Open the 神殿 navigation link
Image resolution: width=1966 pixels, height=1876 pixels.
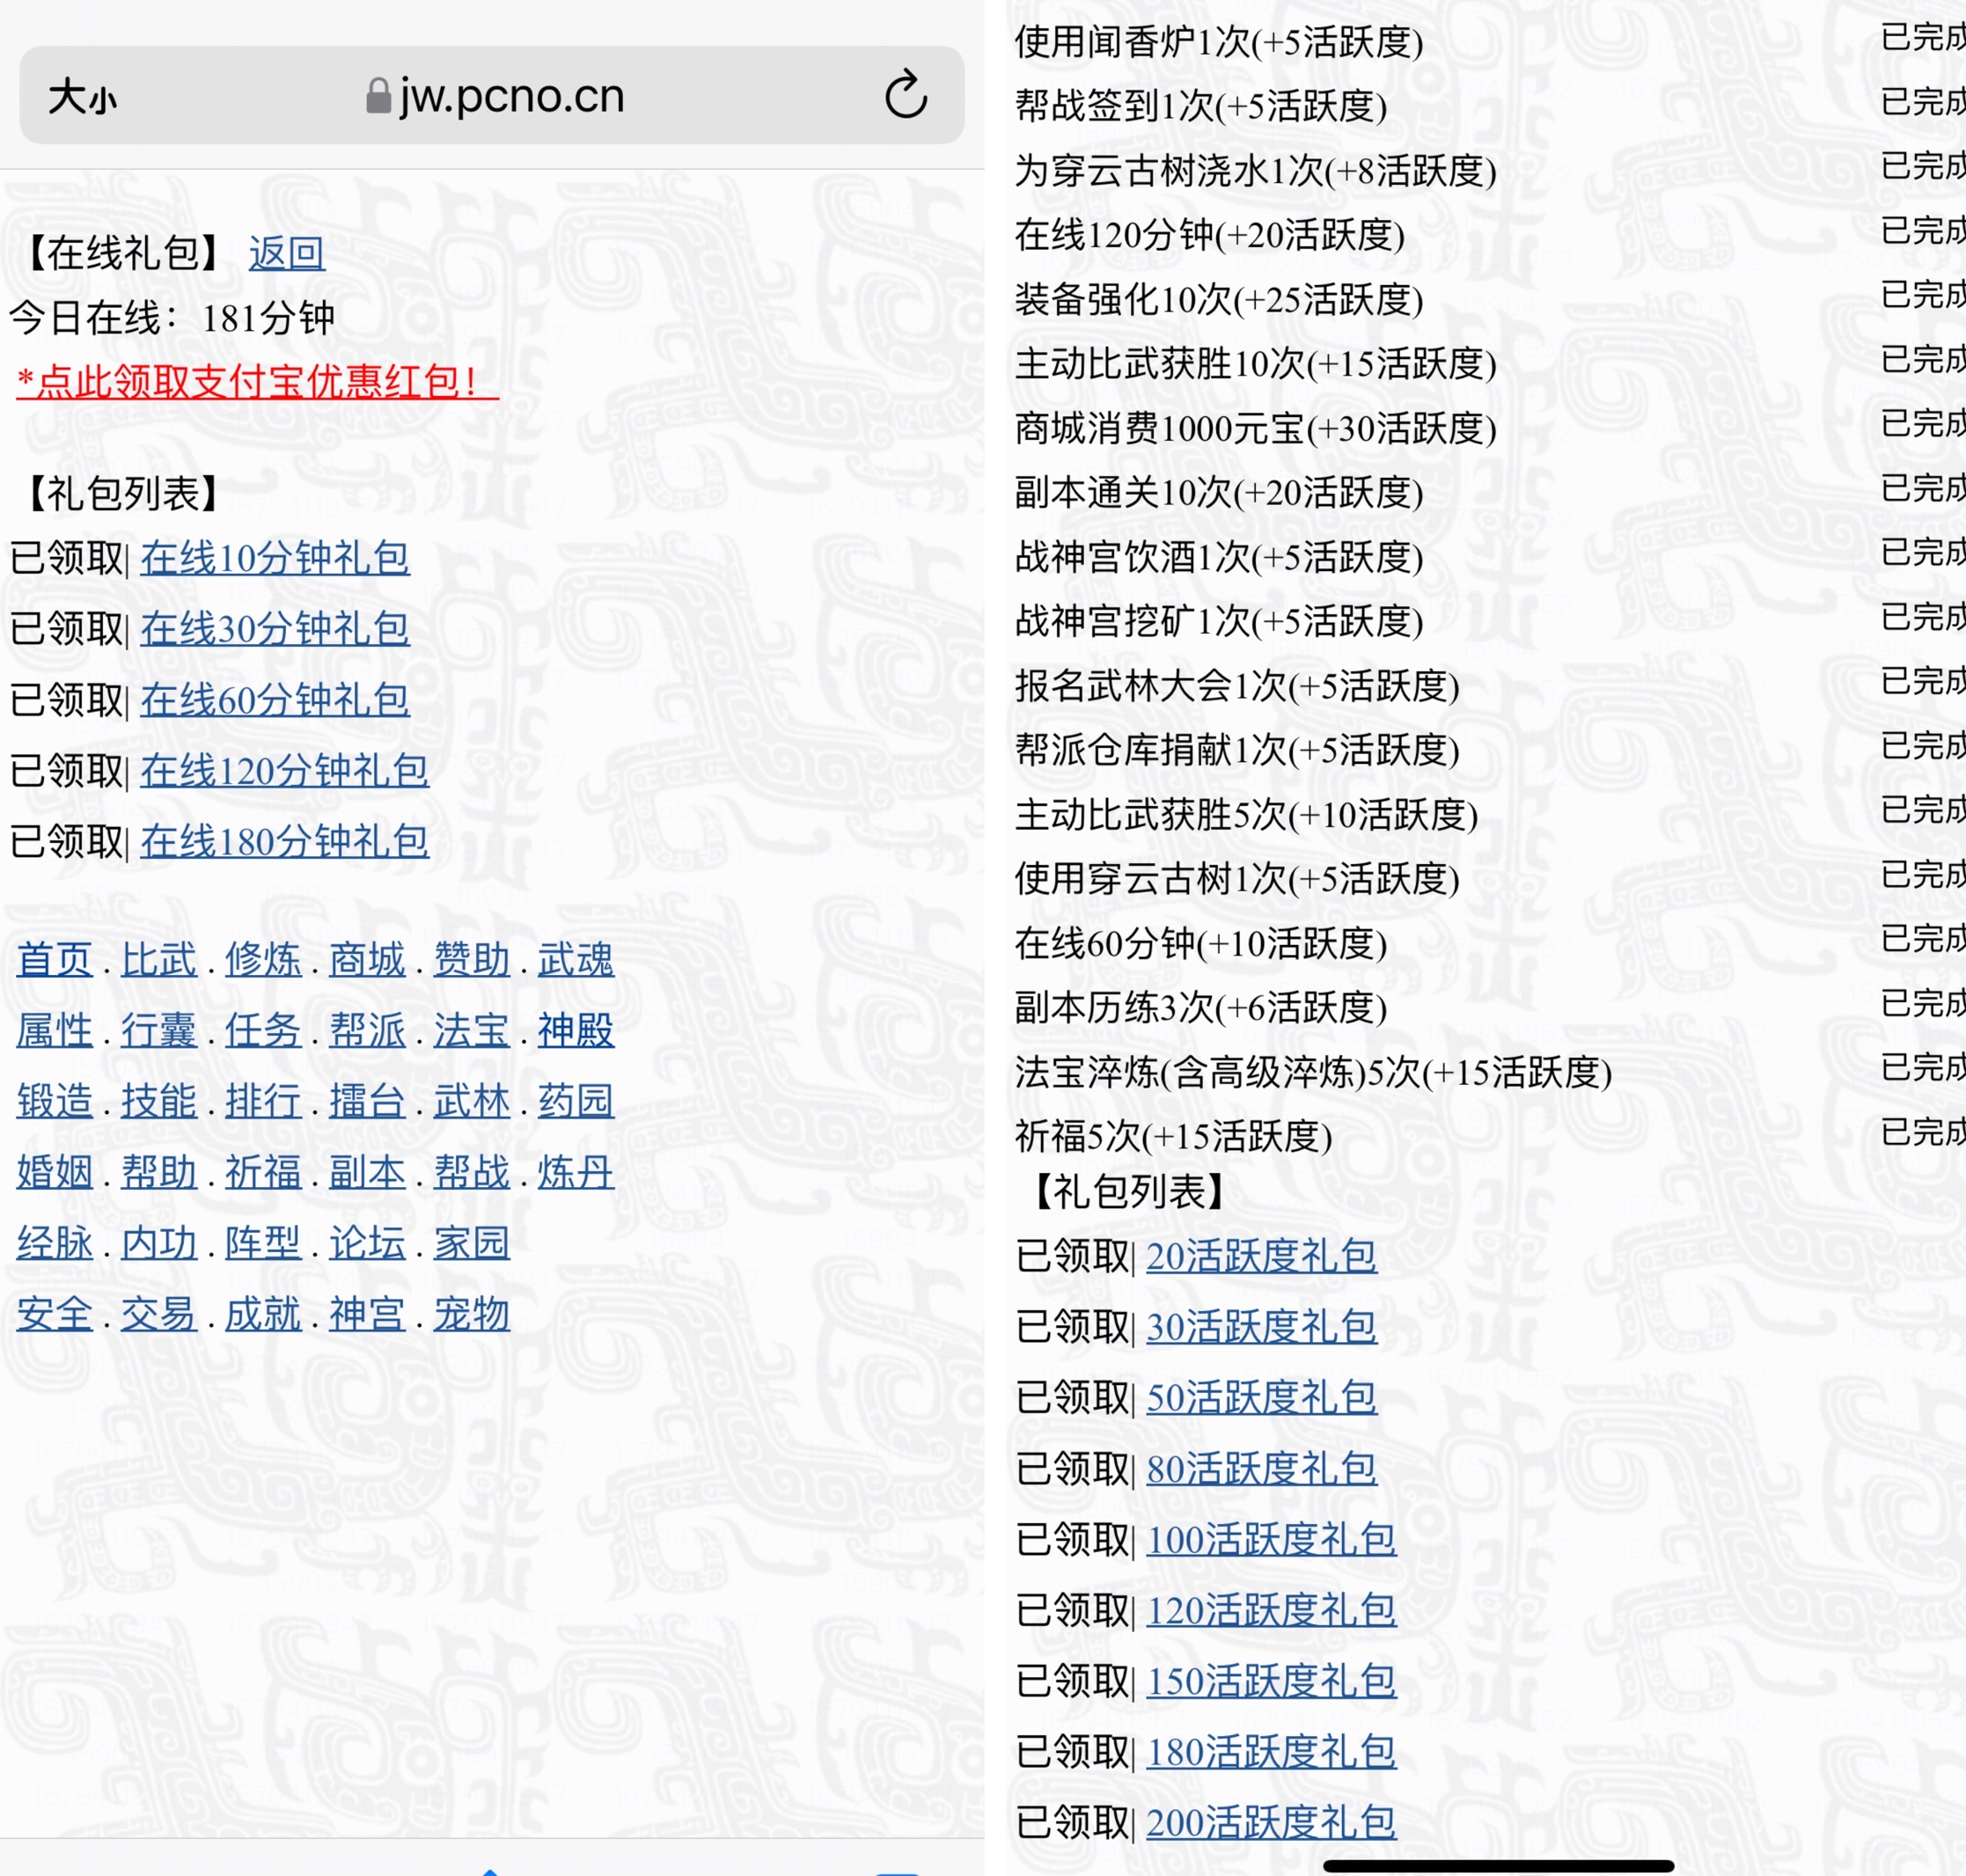(x=576, y=1030)
